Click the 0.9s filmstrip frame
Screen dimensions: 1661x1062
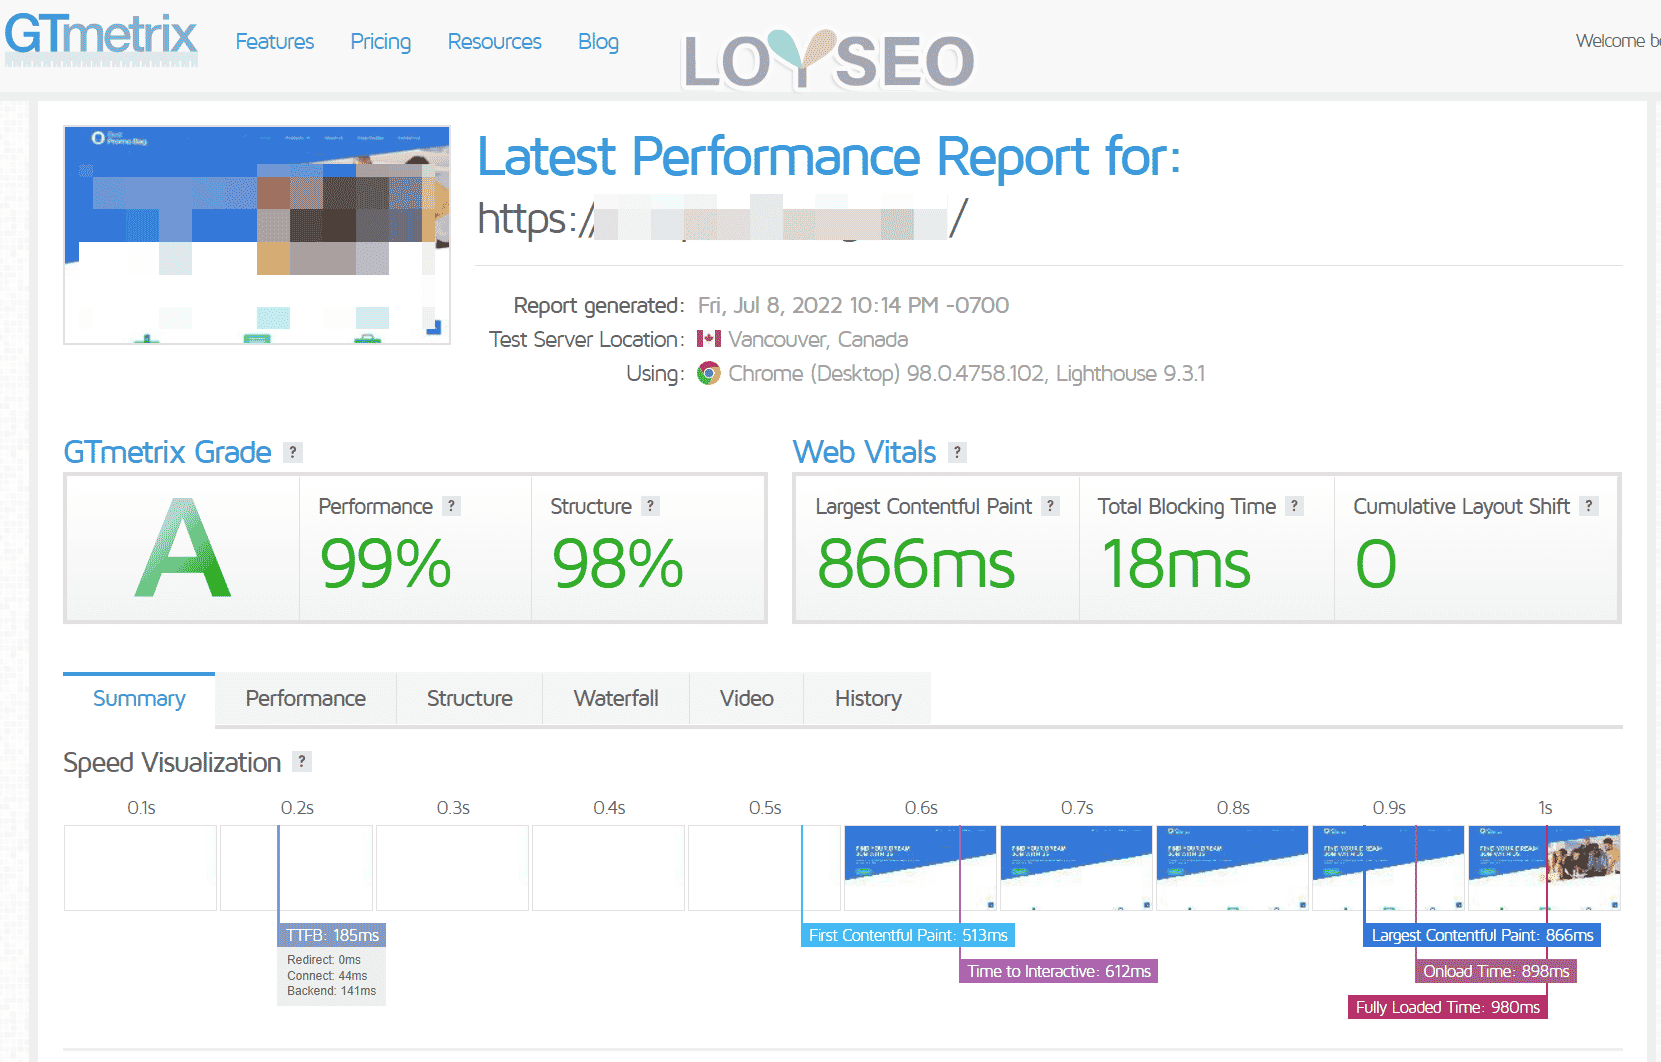tap(1388, 868)
